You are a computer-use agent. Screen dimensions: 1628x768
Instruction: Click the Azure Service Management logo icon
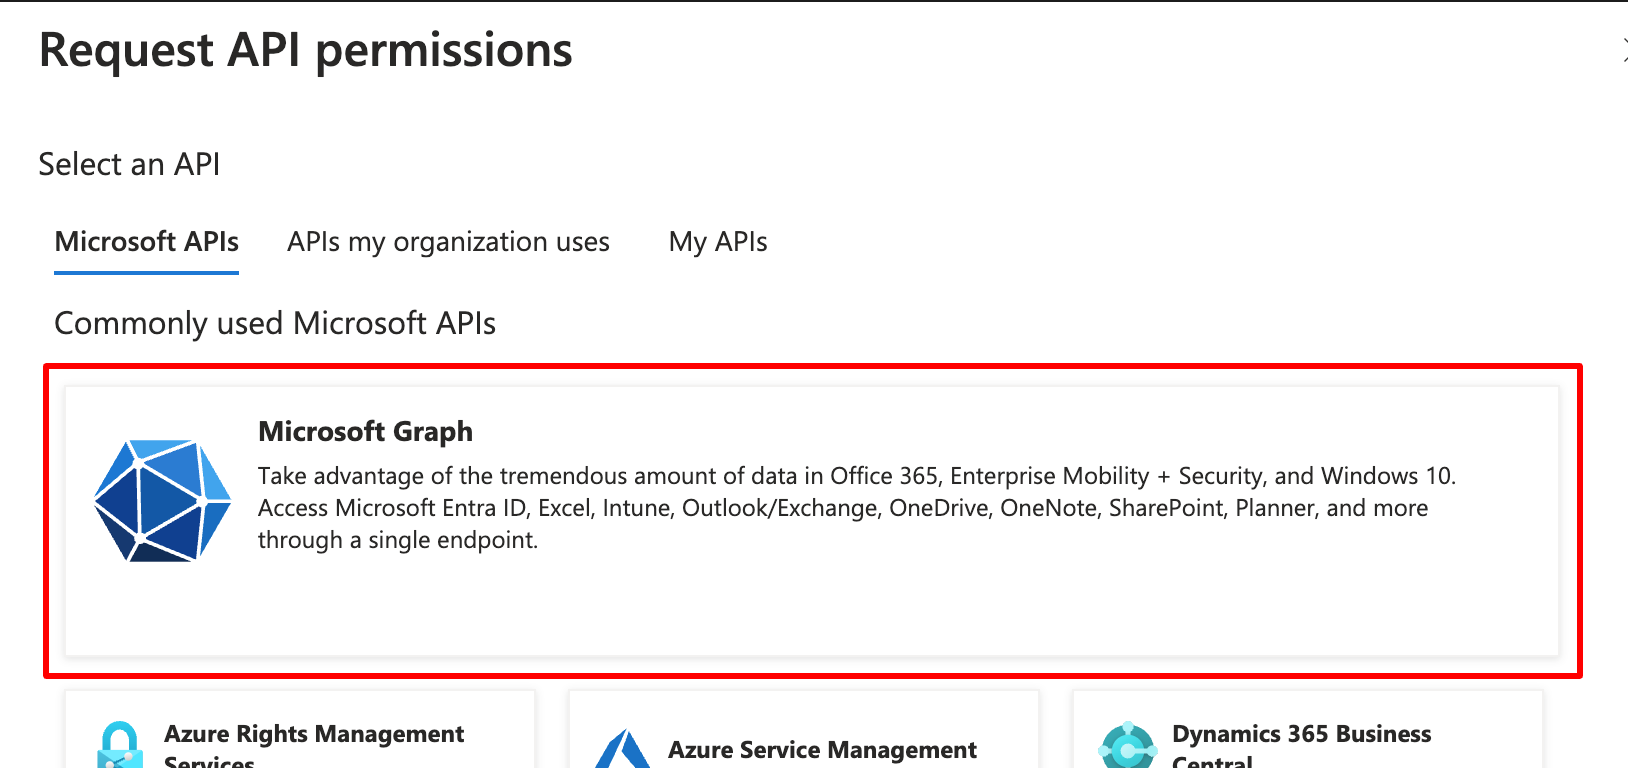tap(623, 749)
